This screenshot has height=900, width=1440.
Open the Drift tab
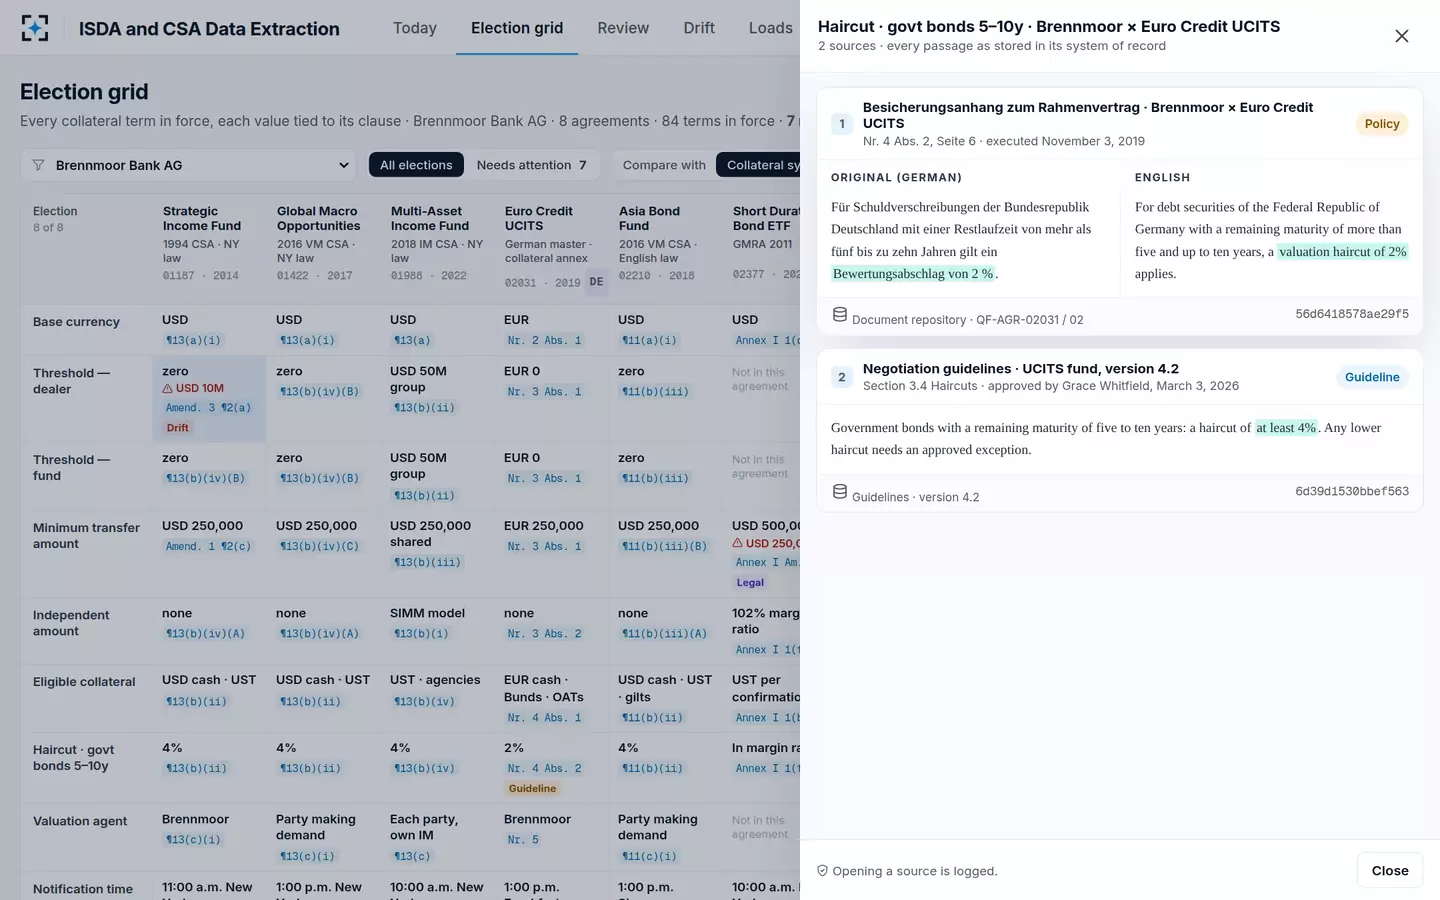699,28
